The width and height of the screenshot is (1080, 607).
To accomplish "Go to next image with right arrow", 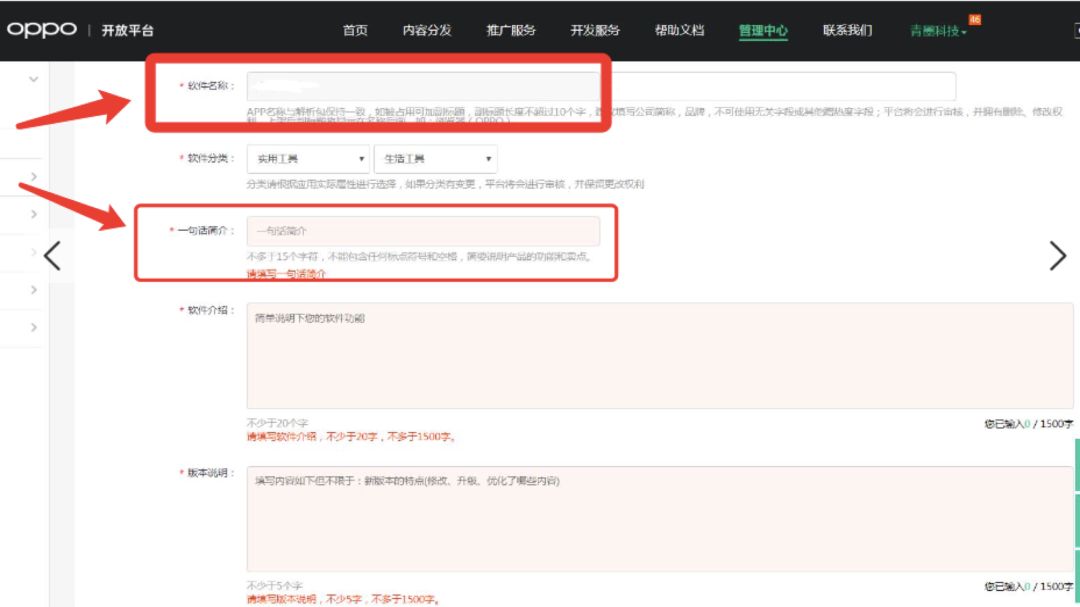I will click(1057, 256).
